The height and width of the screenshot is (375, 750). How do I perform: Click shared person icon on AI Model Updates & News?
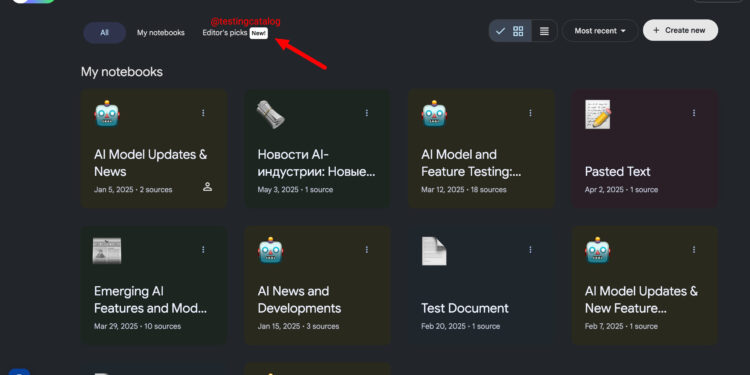pyautogui.click(x=208, y=187)
